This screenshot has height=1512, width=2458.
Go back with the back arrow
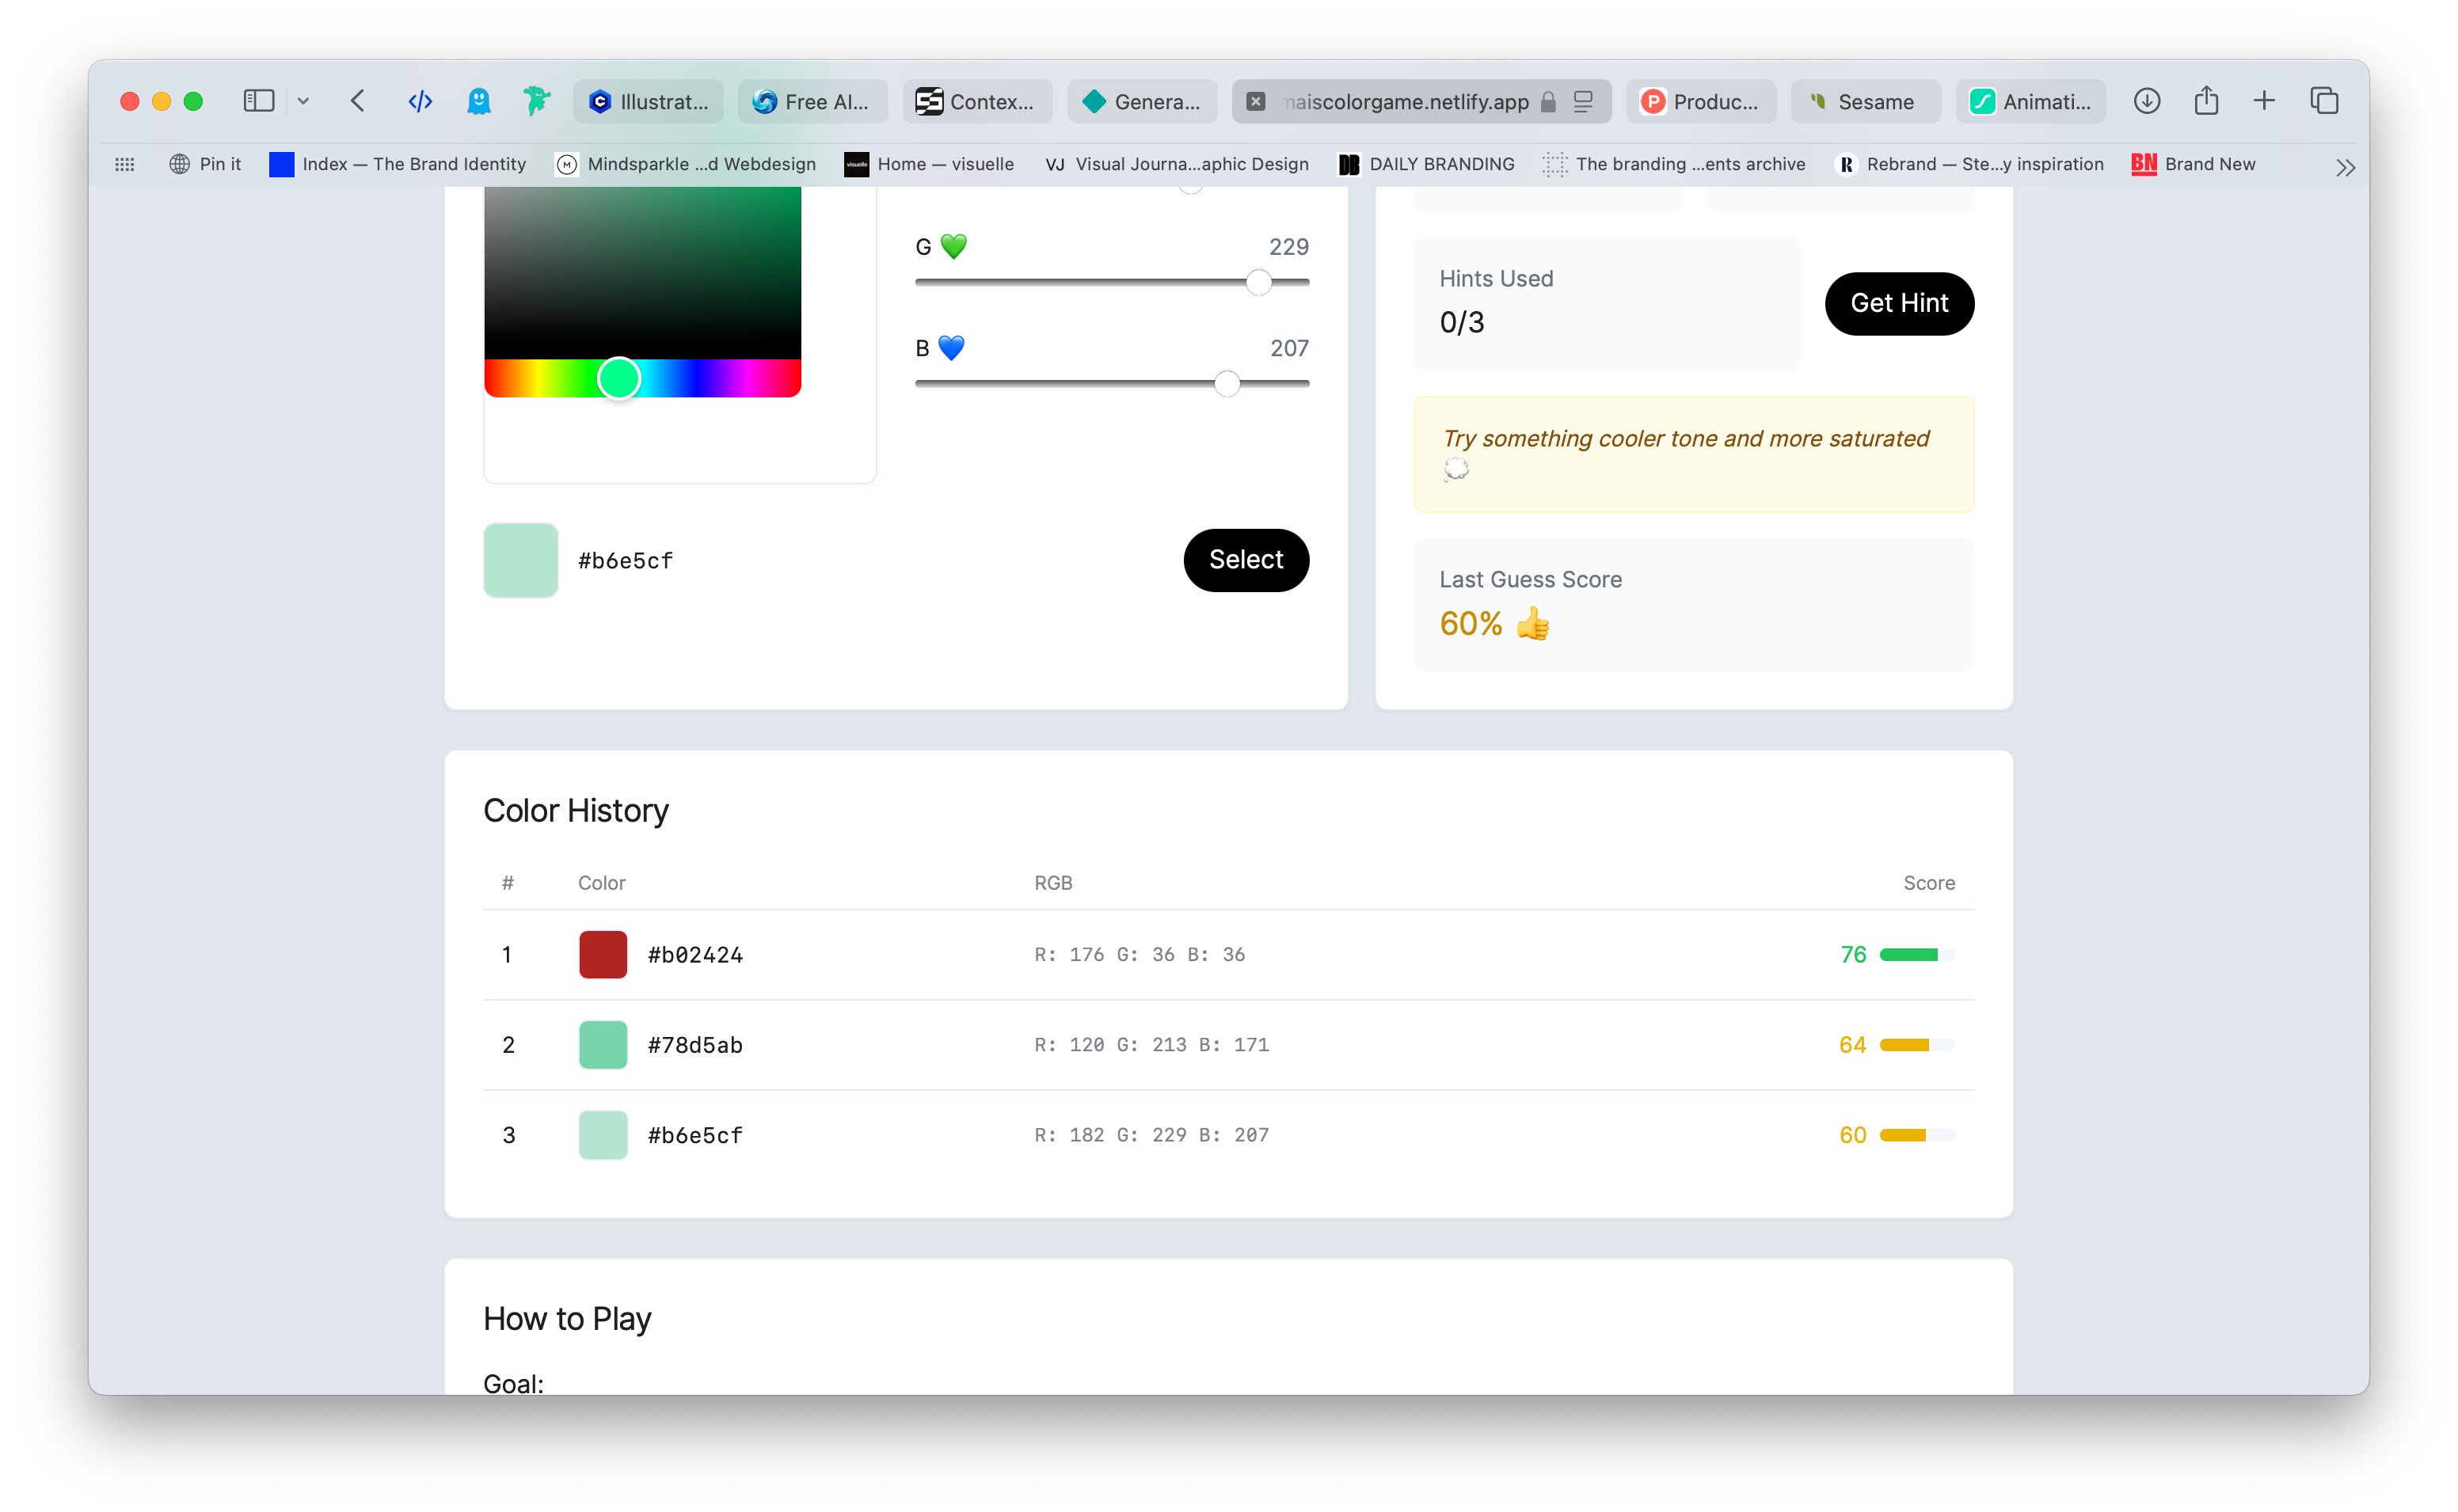(358, 101)
